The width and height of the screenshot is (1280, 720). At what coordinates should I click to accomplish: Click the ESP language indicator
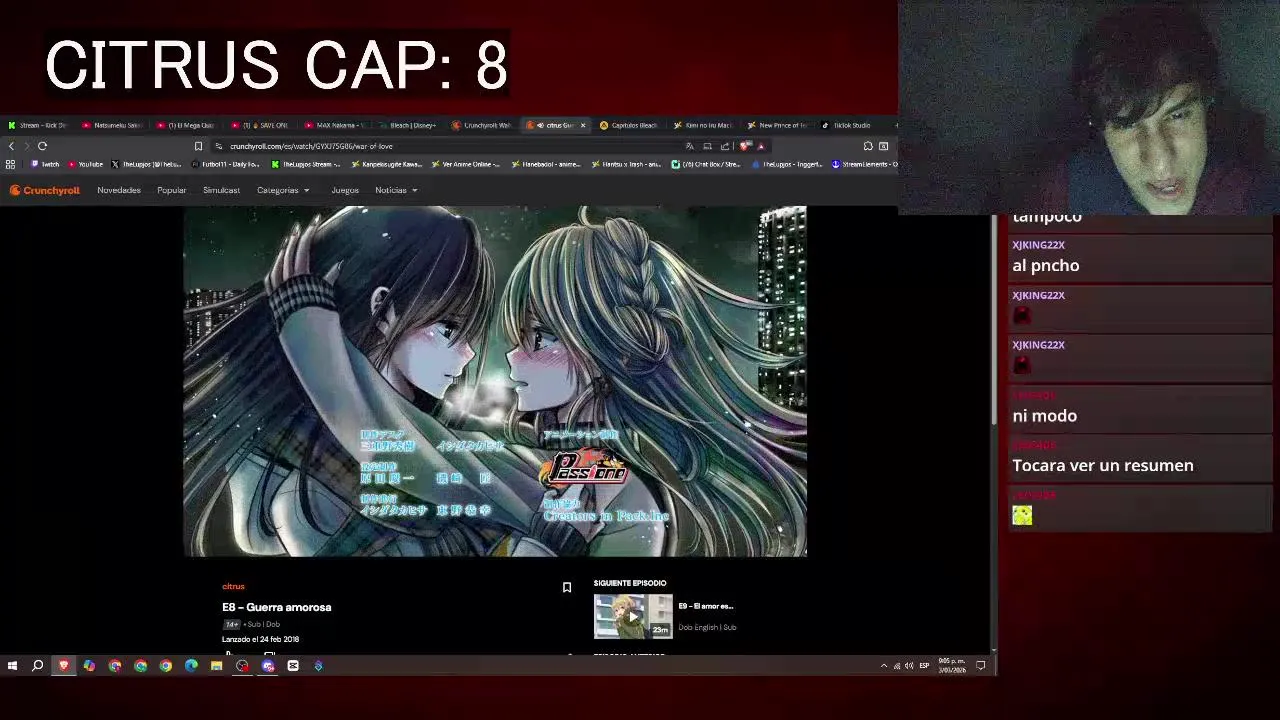pyautogui.click(x=924, y=665)
